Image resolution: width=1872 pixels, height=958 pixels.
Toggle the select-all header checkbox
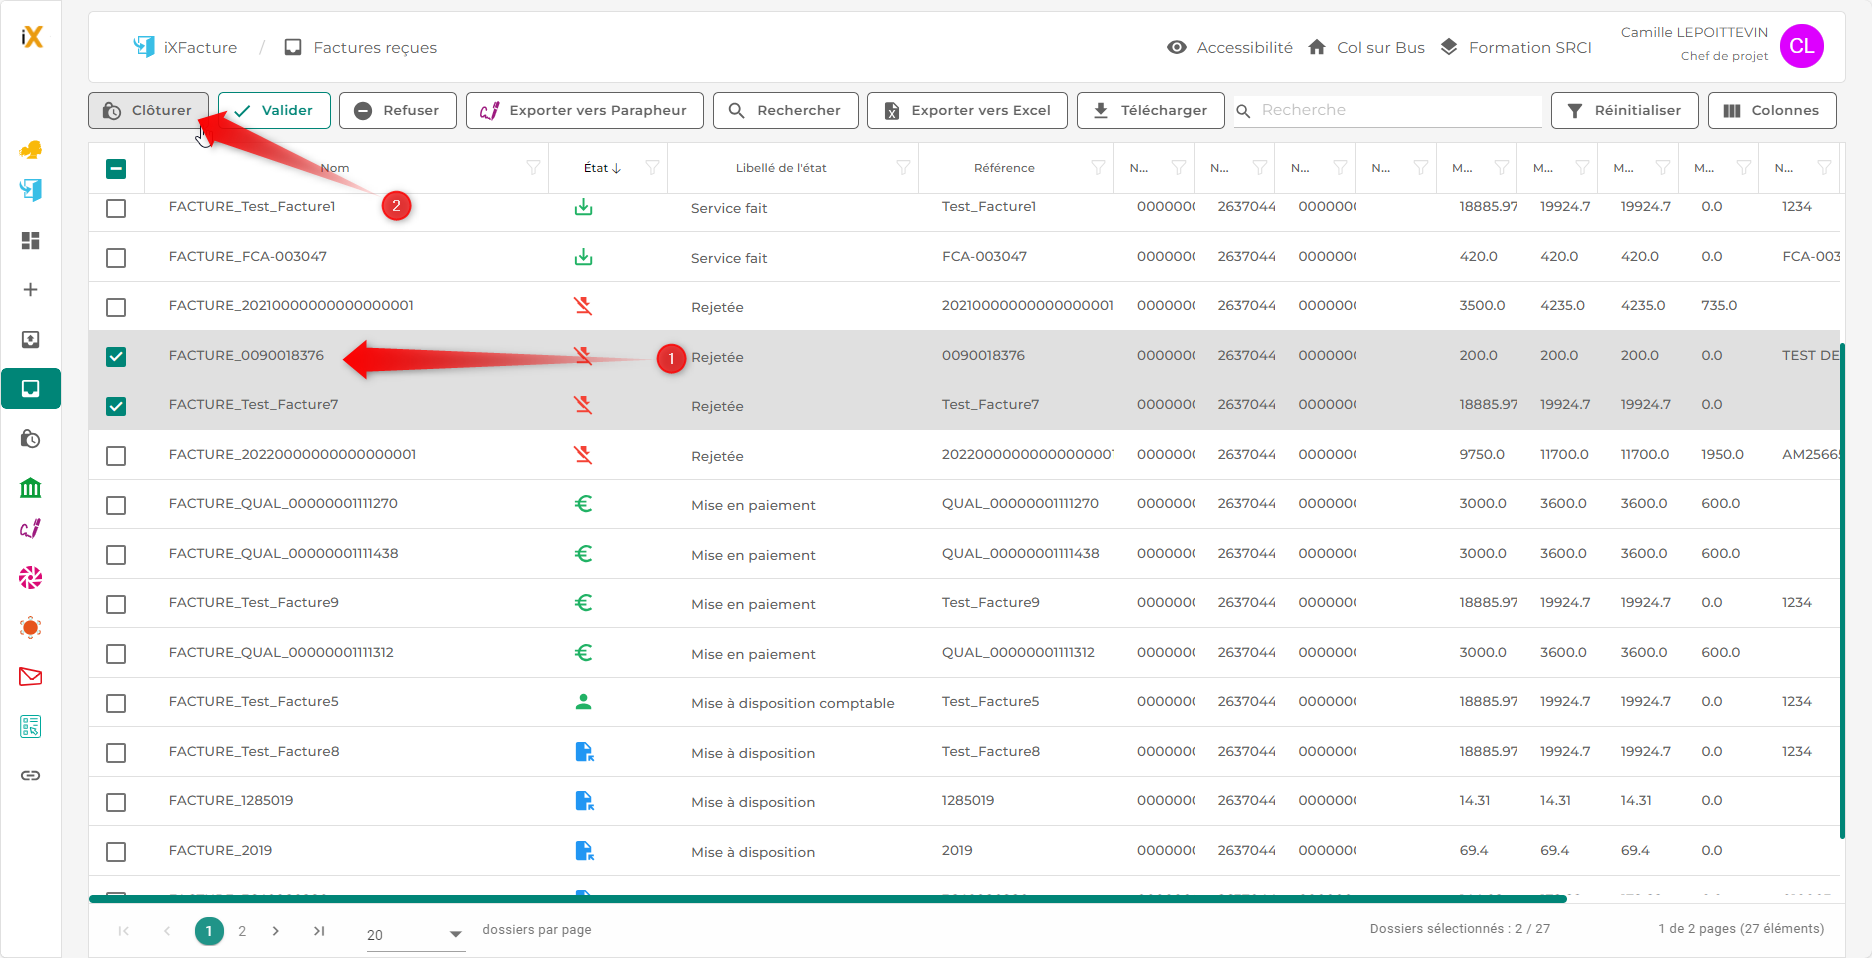[116, 169]
